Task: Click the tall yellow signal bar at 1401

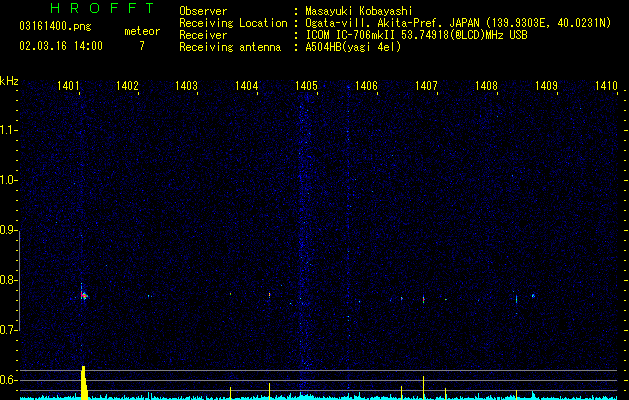Action: pos(84,382)
